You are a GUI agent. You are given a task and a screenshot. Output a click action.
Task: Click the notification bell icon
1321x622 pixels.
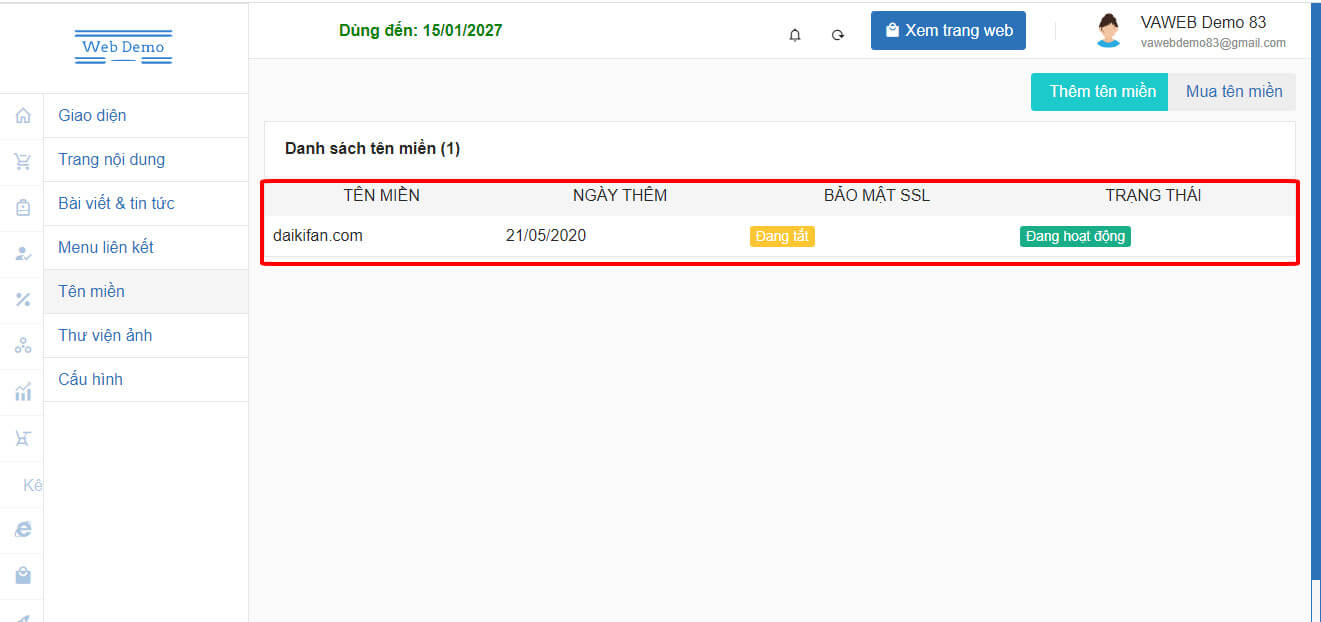pyautogui.click(x=795, y=35)
